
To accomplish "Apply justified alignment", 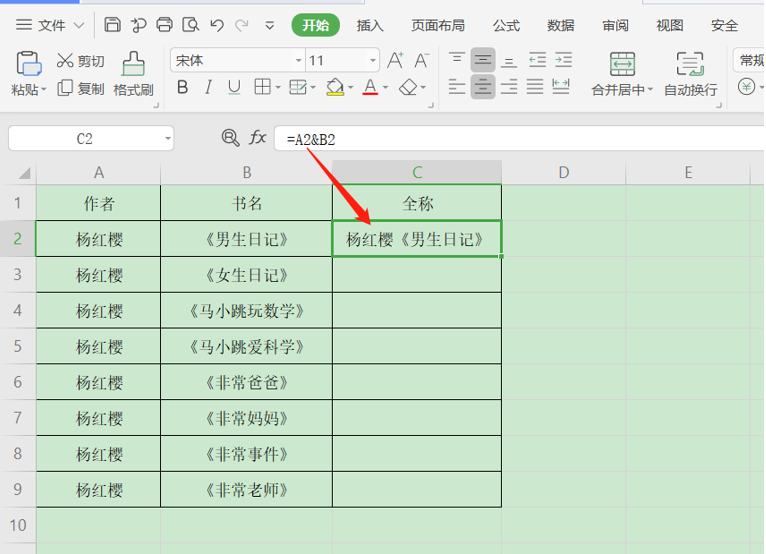I will pyautogui.click(x=534, y=87).
